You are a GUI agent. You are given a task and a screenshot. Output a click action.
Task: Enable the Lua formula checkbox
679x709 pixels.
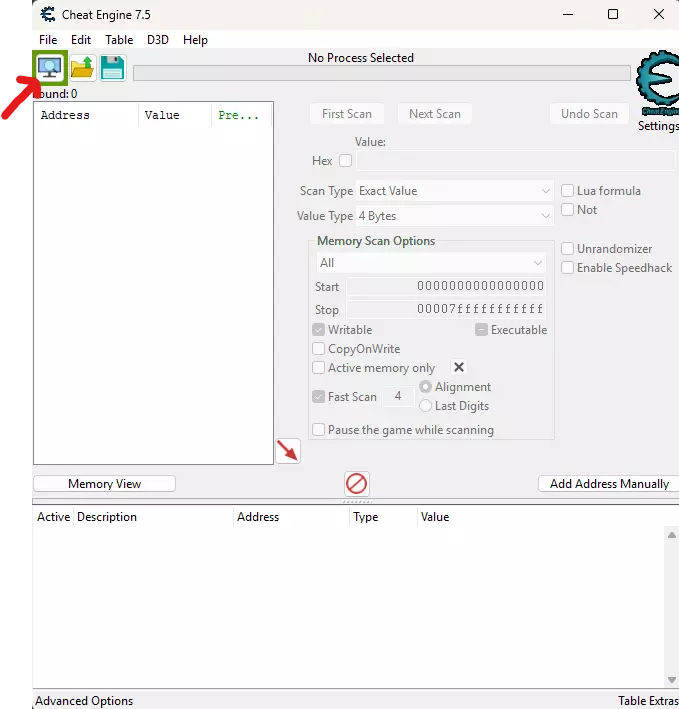tap(567, 190)
